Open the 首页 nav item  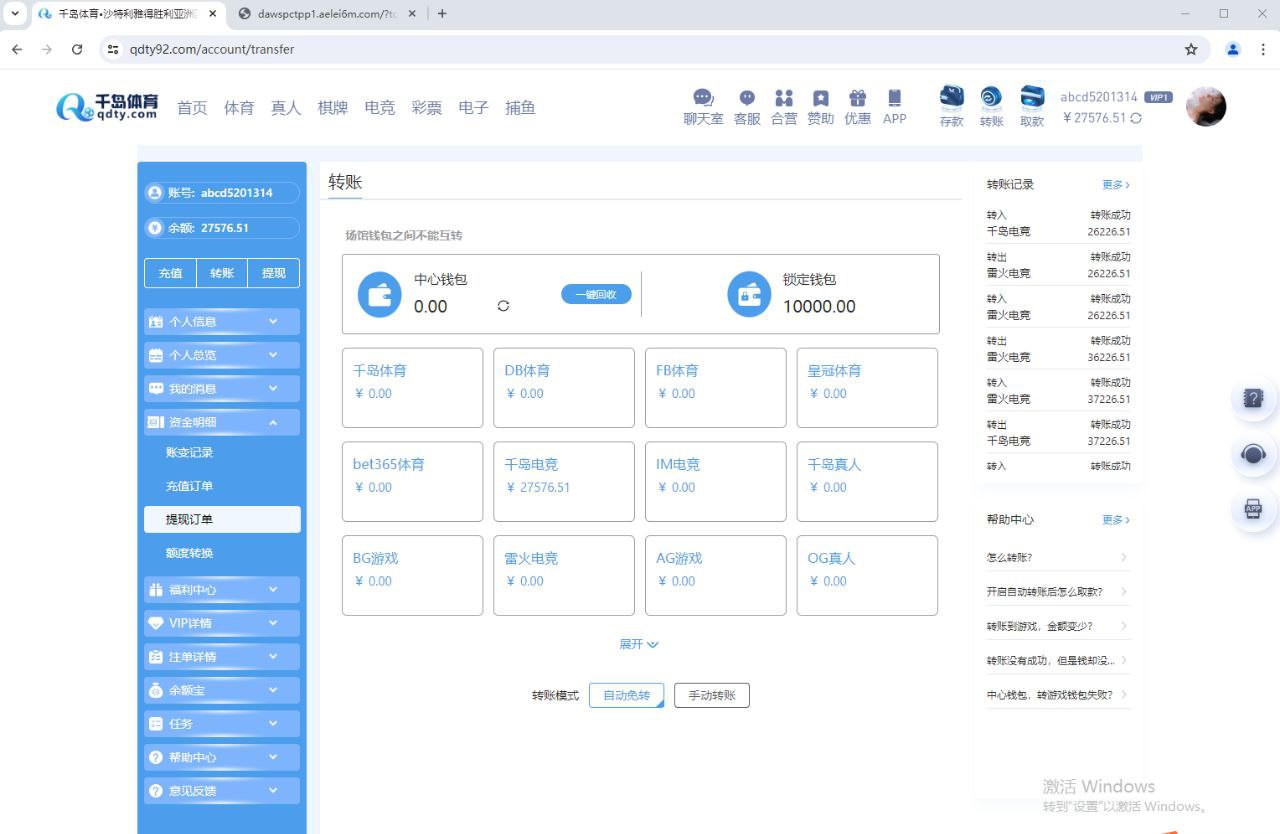[x=192, y=108]
